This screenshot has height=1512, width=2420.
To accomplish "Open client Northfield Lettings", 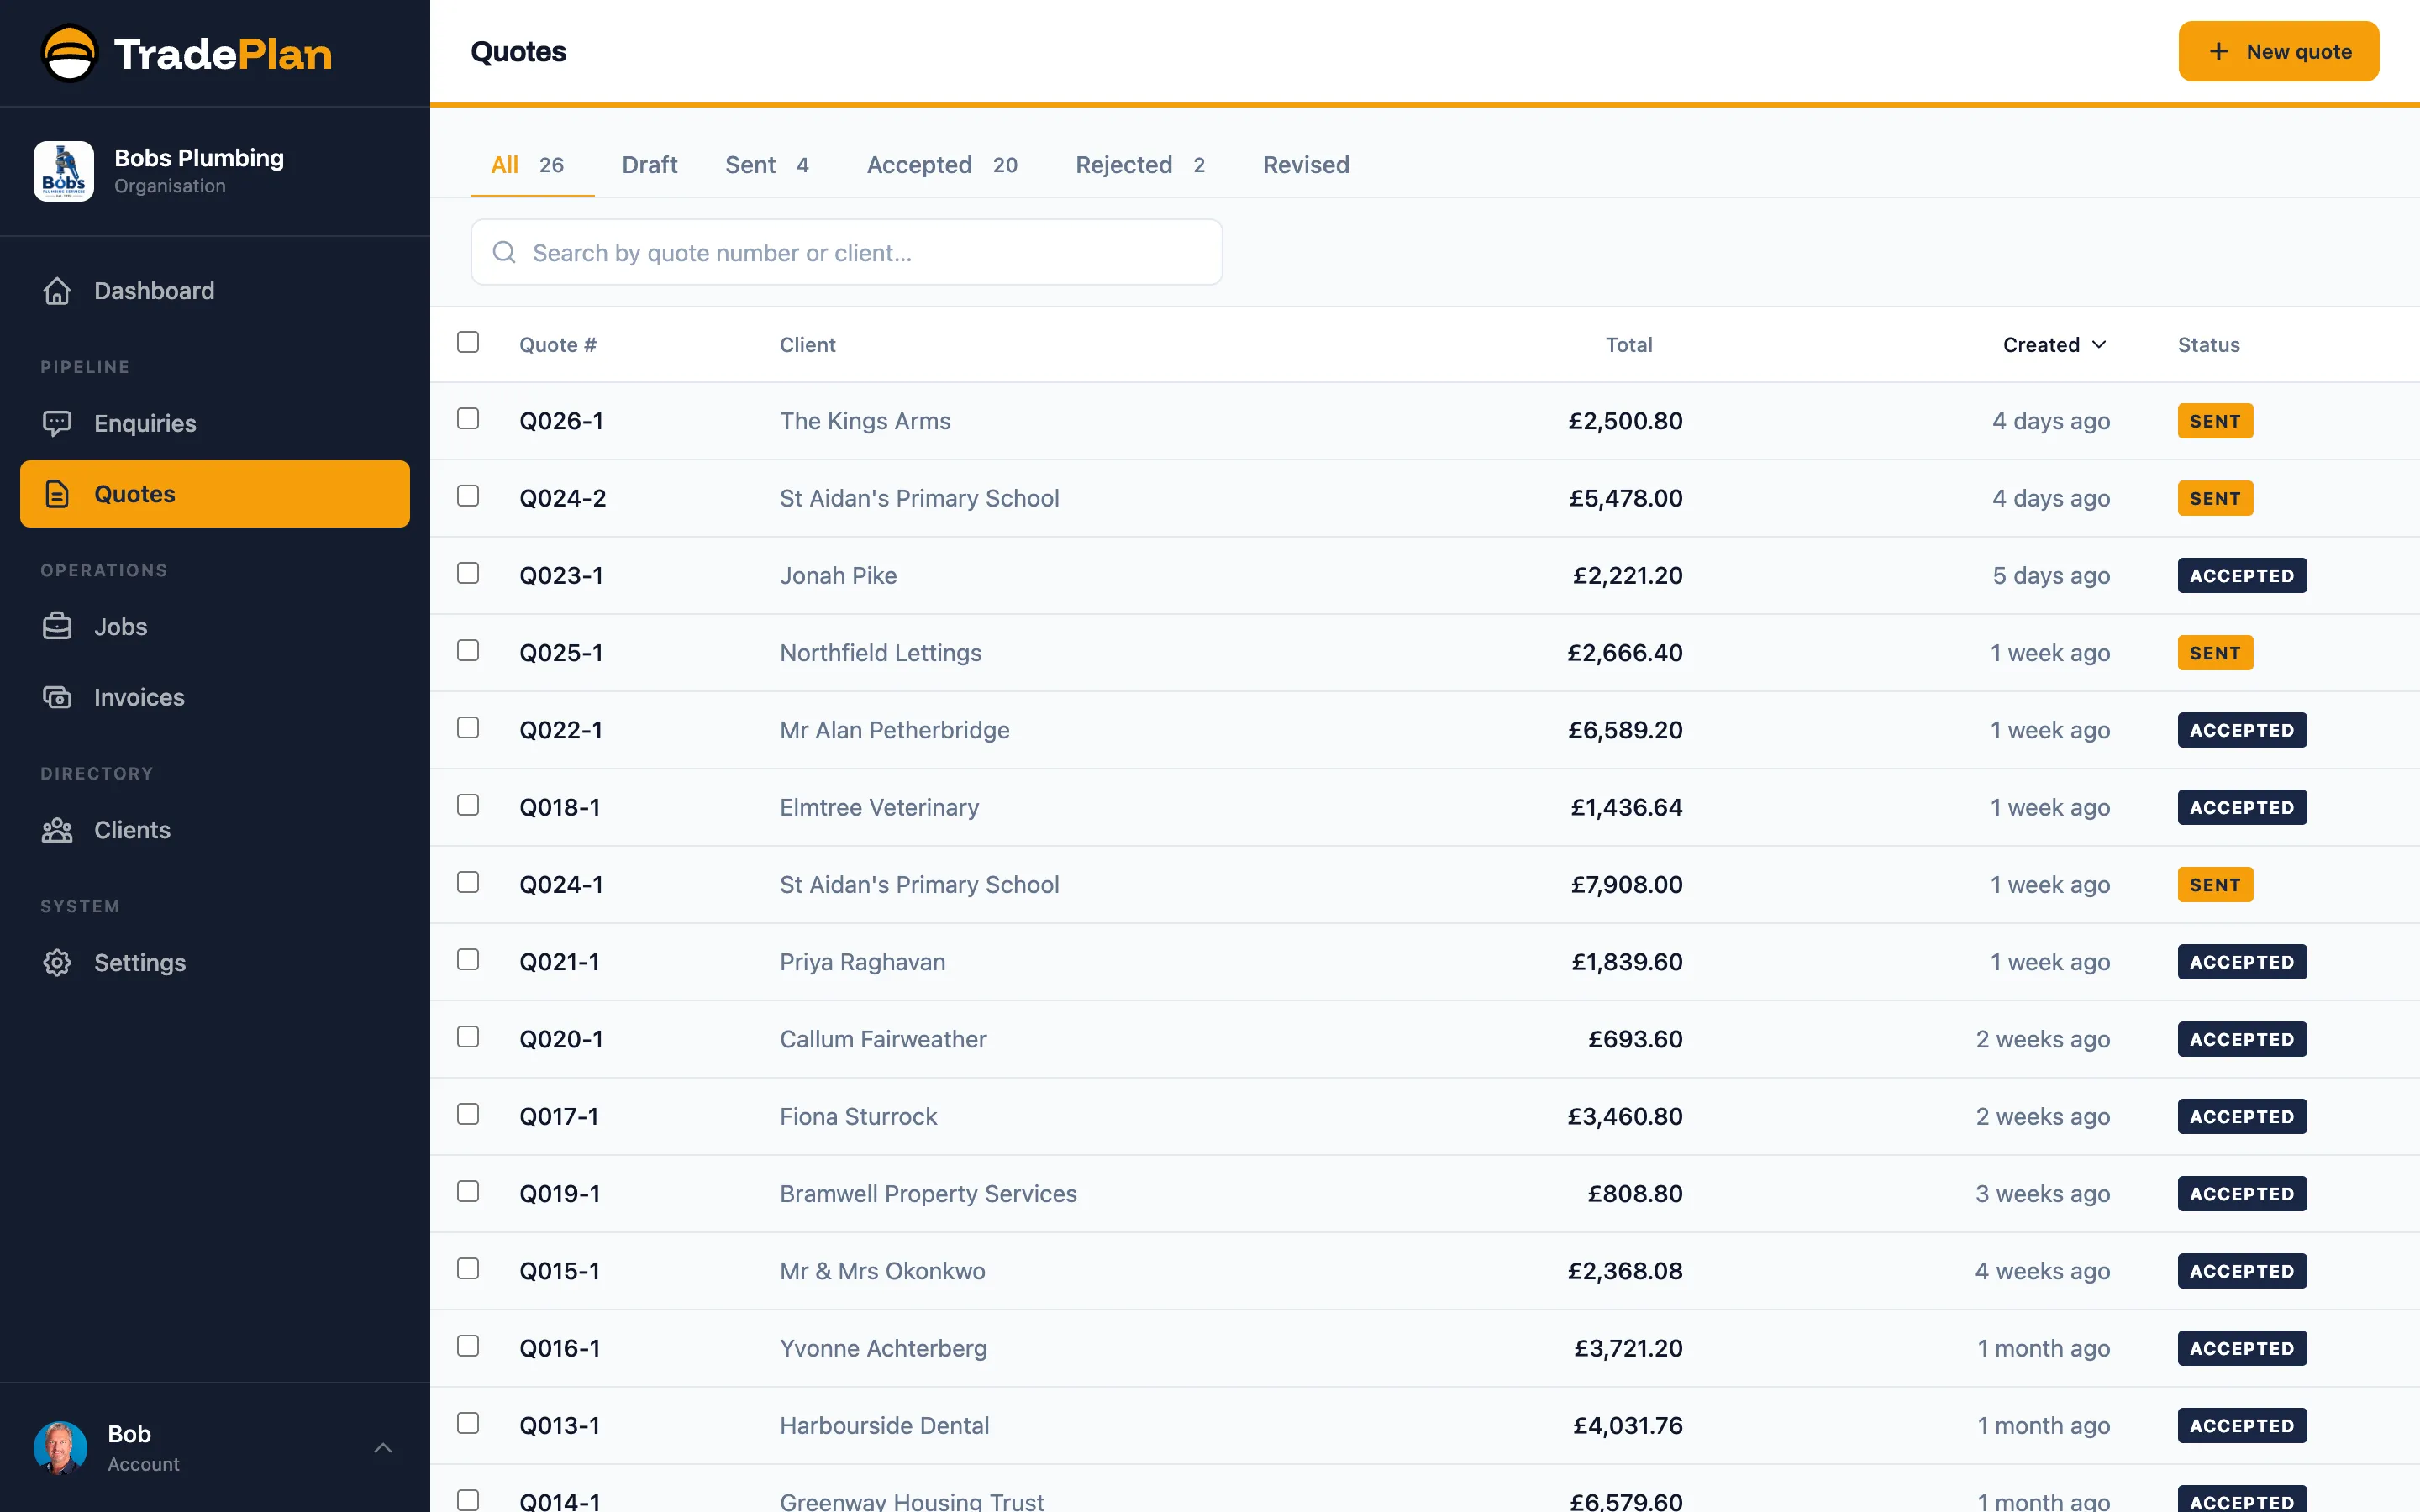I will tap(880, 652).
